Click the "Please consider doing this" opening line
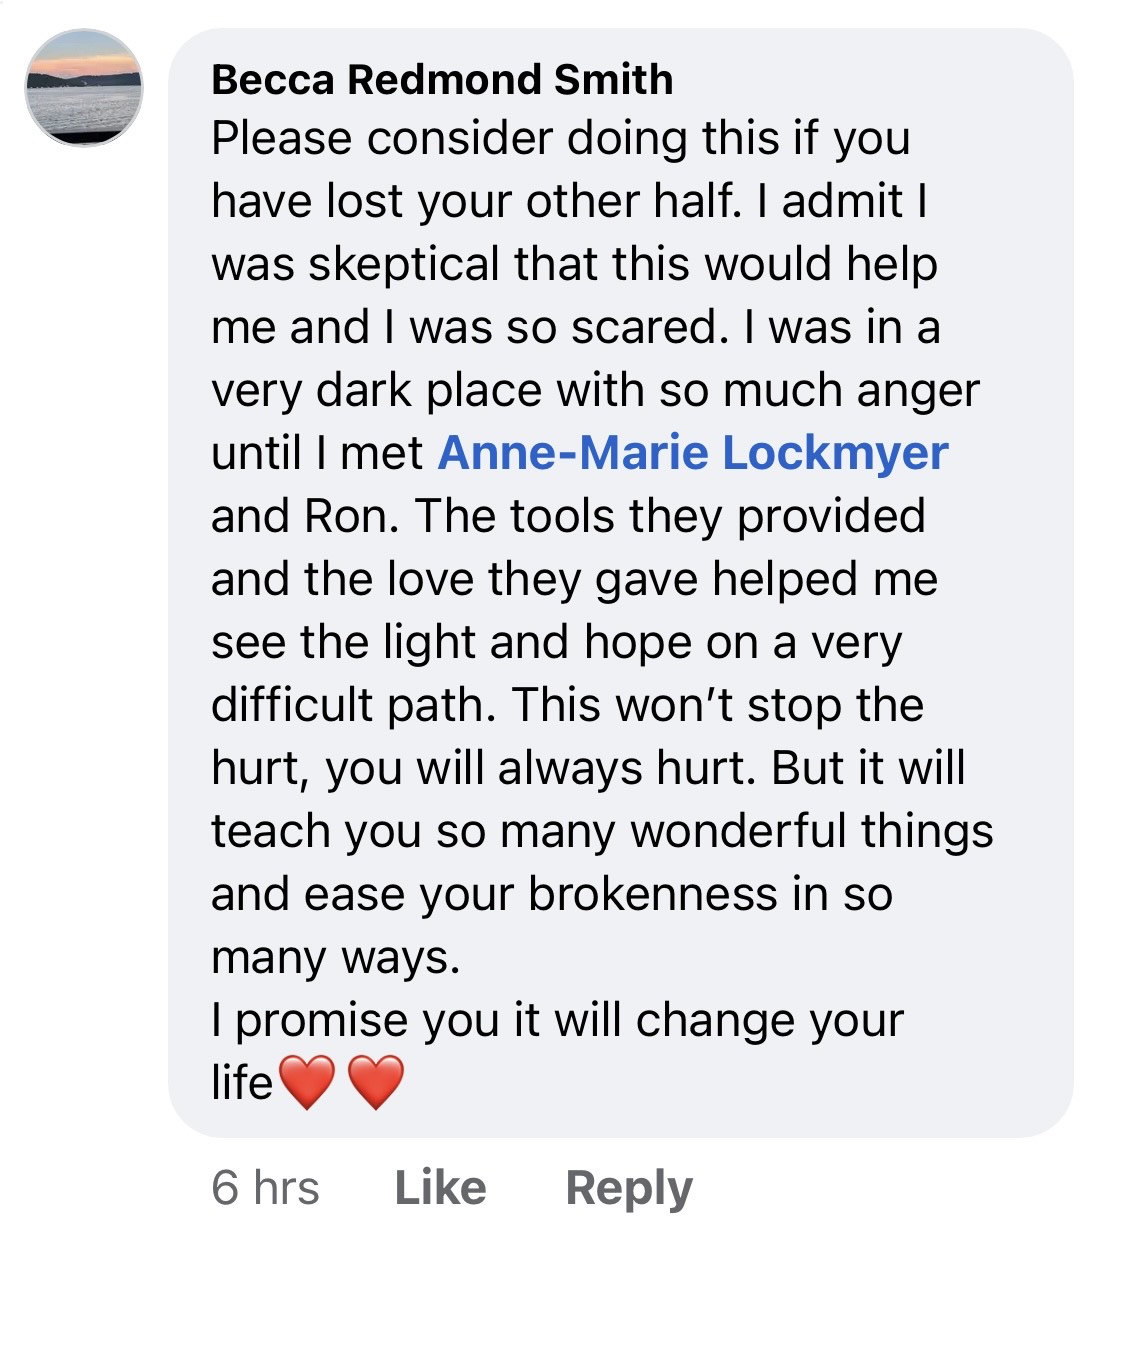Viewport: 1125px width, 1370px height. tap(560, 139)
